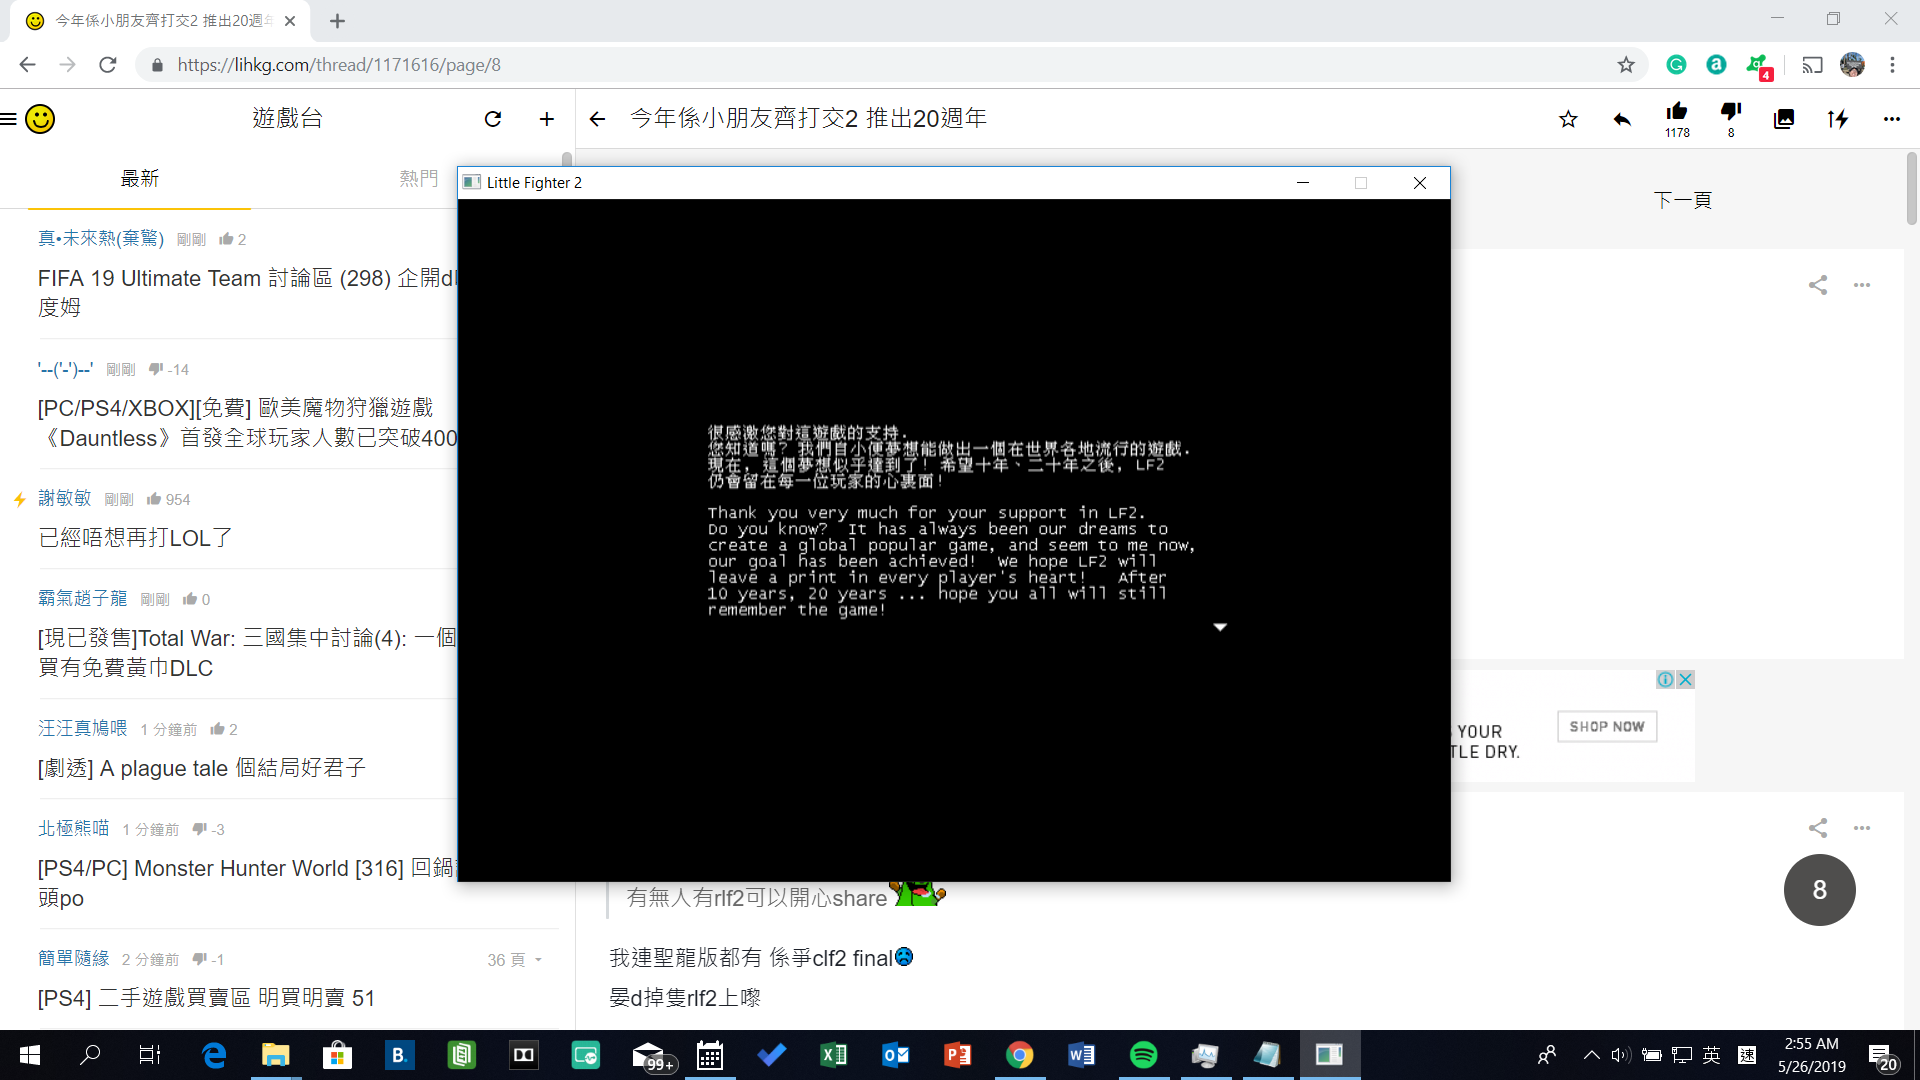Toggle the hot-replies sort icon in header

tap(1838, 119)
